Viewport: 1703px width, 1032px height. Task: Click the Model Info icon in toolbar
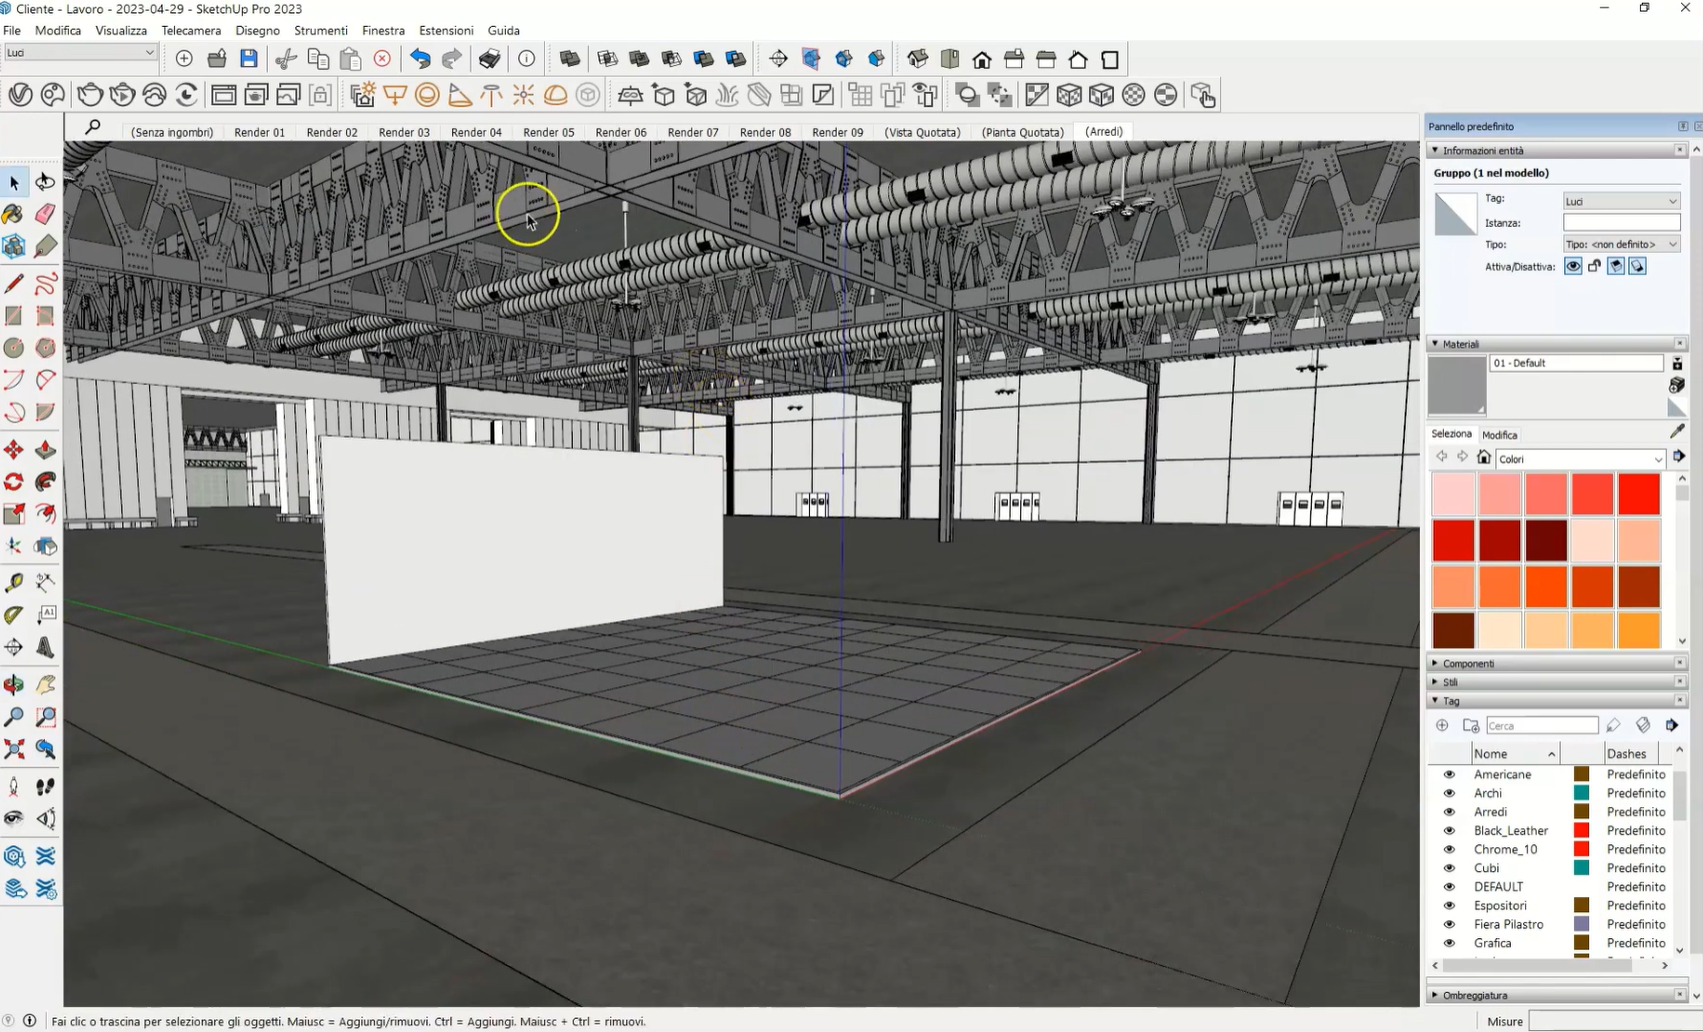pyautogui.click(x=526, y=59)
